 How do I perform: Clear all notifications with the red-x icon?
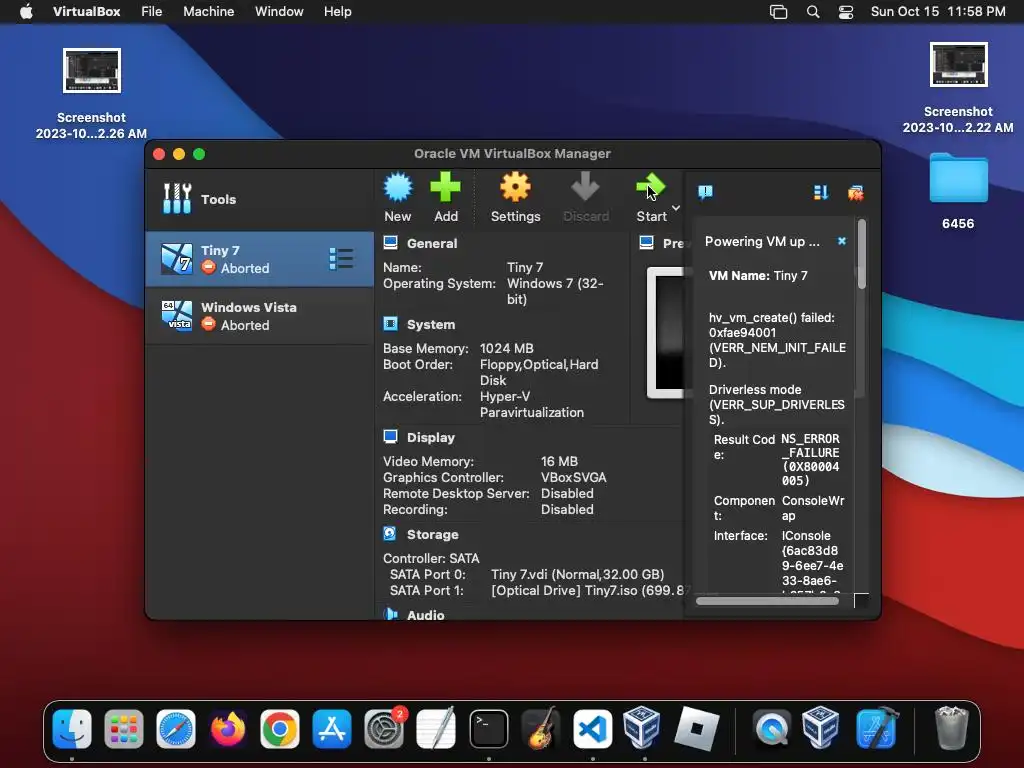856,193
